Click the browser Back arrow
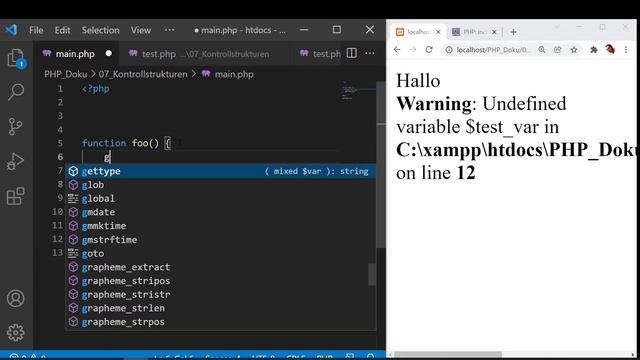 397,49
